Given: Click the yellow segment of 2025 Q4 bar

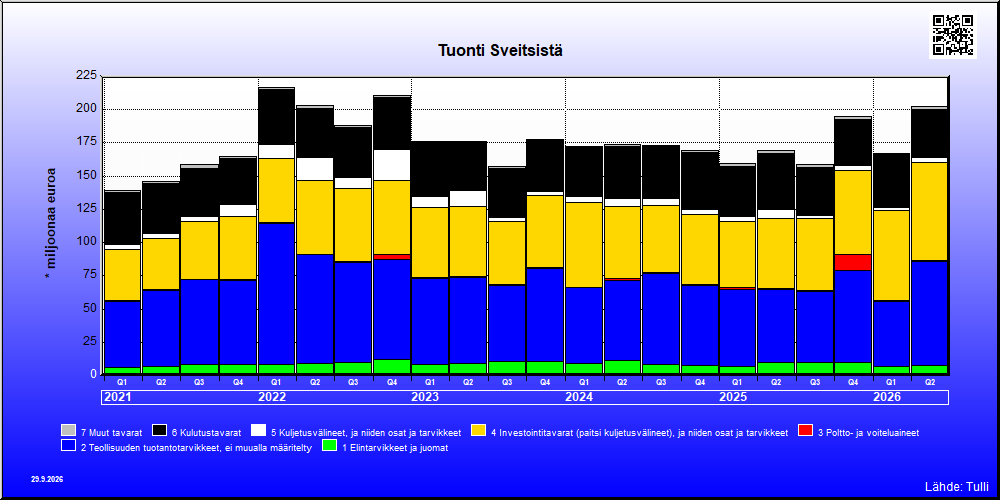Looking at the screenshot, I should click(853, 212).
